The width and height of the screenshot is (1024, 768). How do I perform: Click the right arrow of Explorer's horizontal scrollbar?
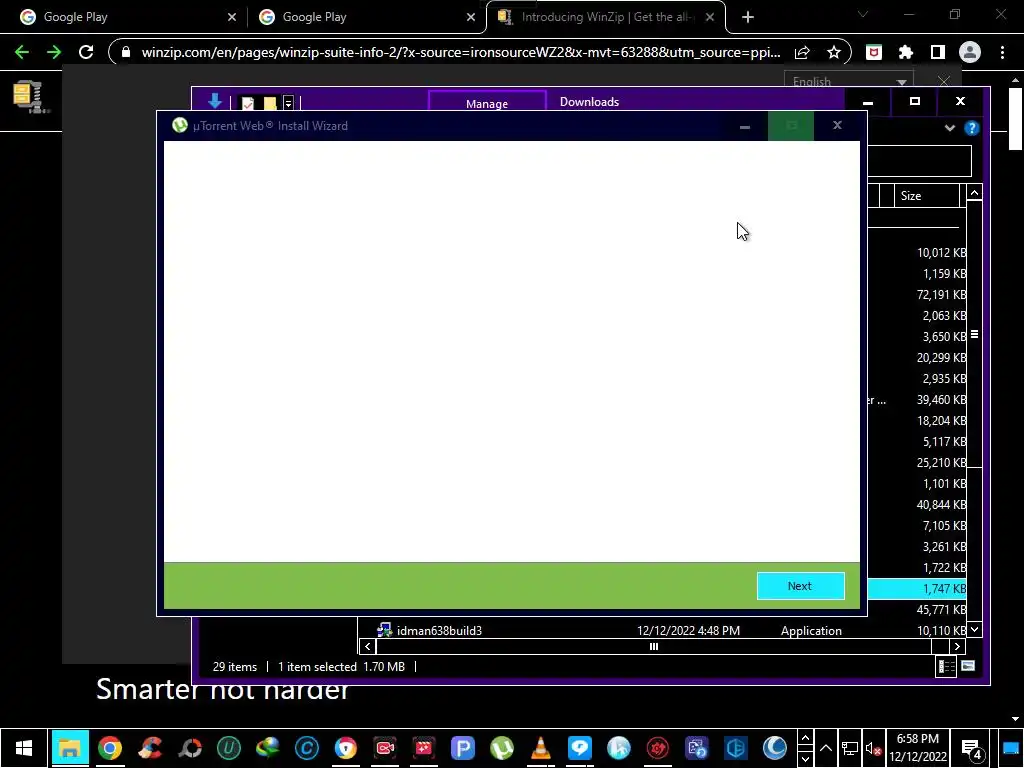(x=957, y=647)
